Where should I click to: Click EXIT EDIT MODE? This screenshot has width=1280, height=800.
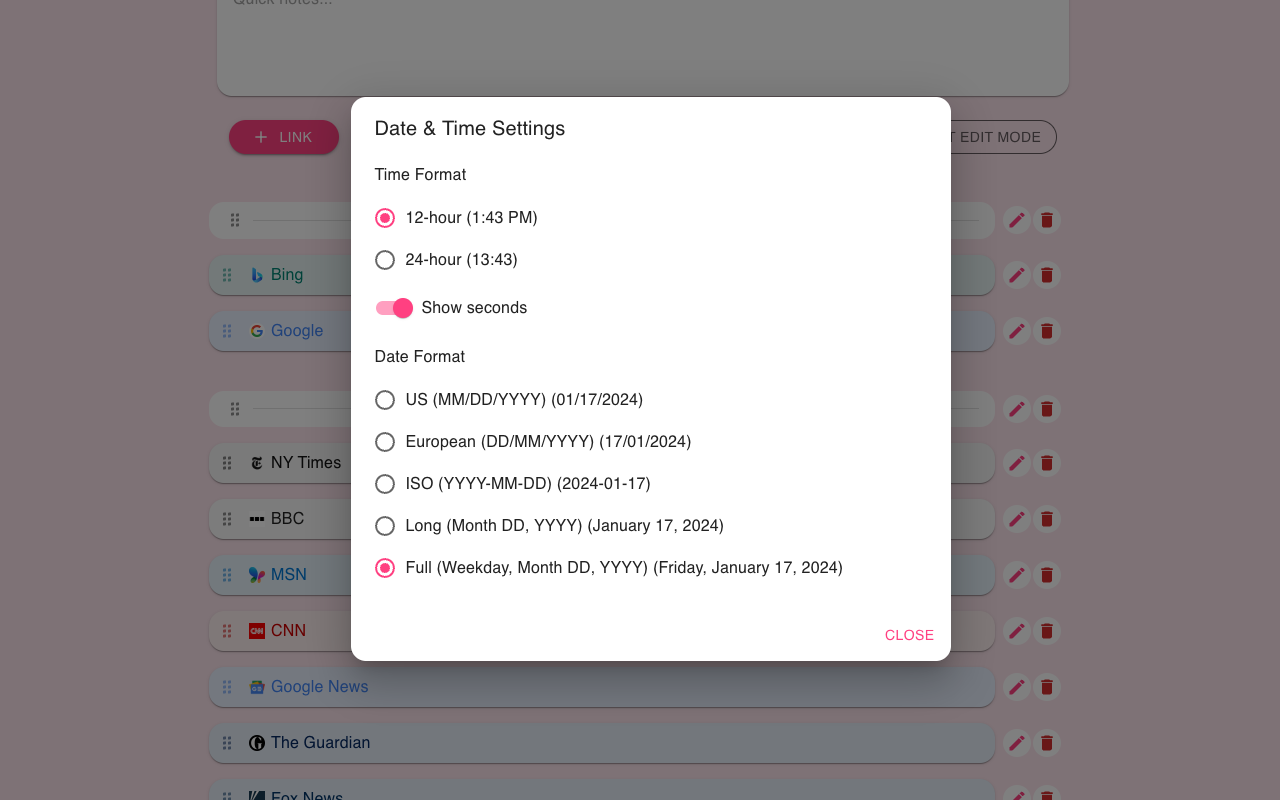click(x=1000, y=137)
